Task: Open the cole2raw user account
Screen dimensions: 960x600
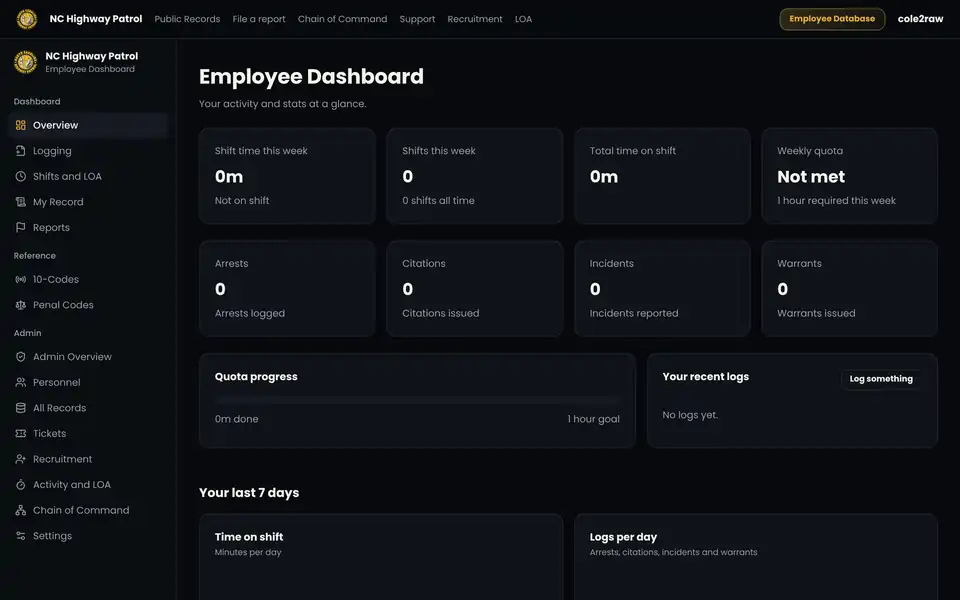Action: tap(920, 19)
